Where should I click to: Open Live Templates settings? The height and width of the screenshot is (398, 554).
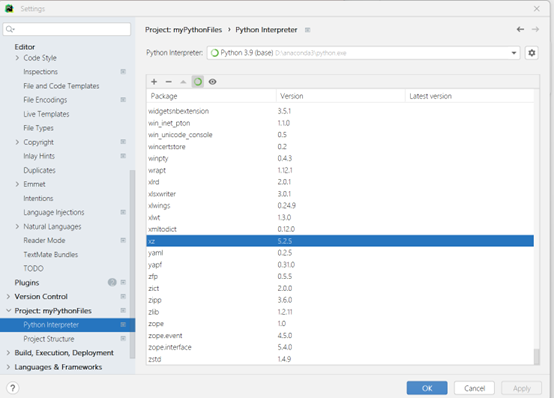tap(46, 114)
